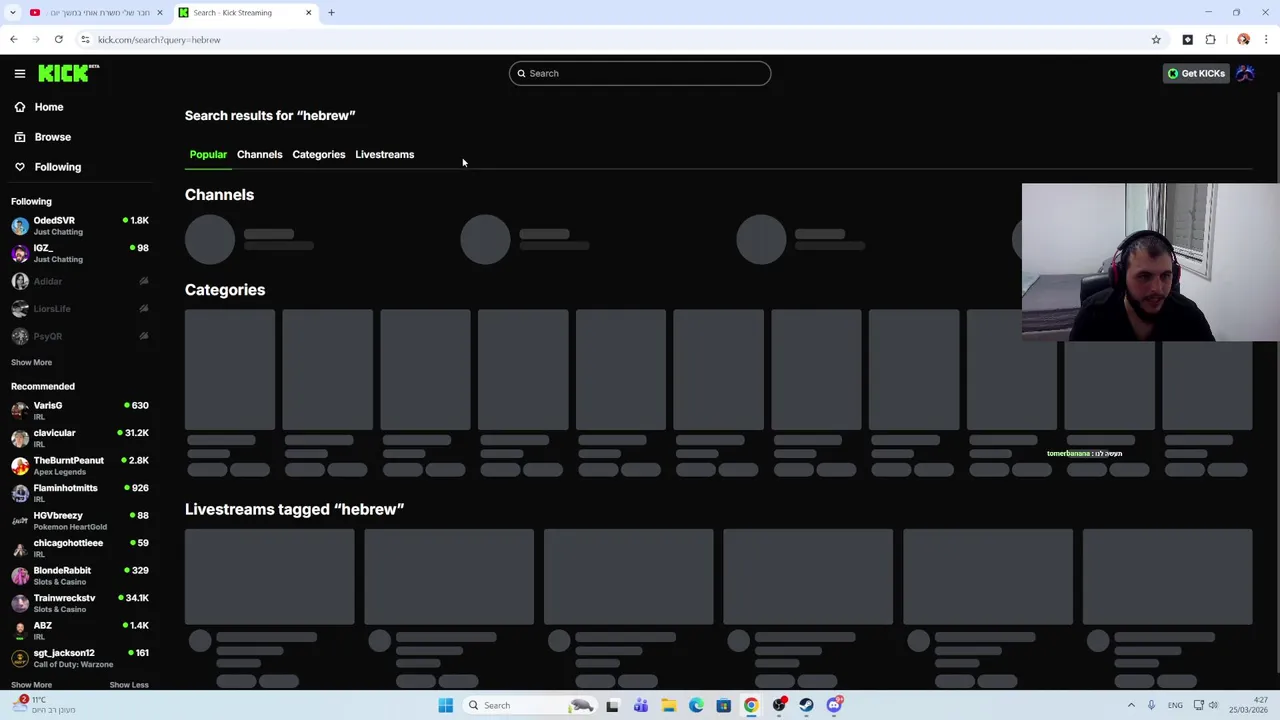Open the user profile avatar menu

1245,73
